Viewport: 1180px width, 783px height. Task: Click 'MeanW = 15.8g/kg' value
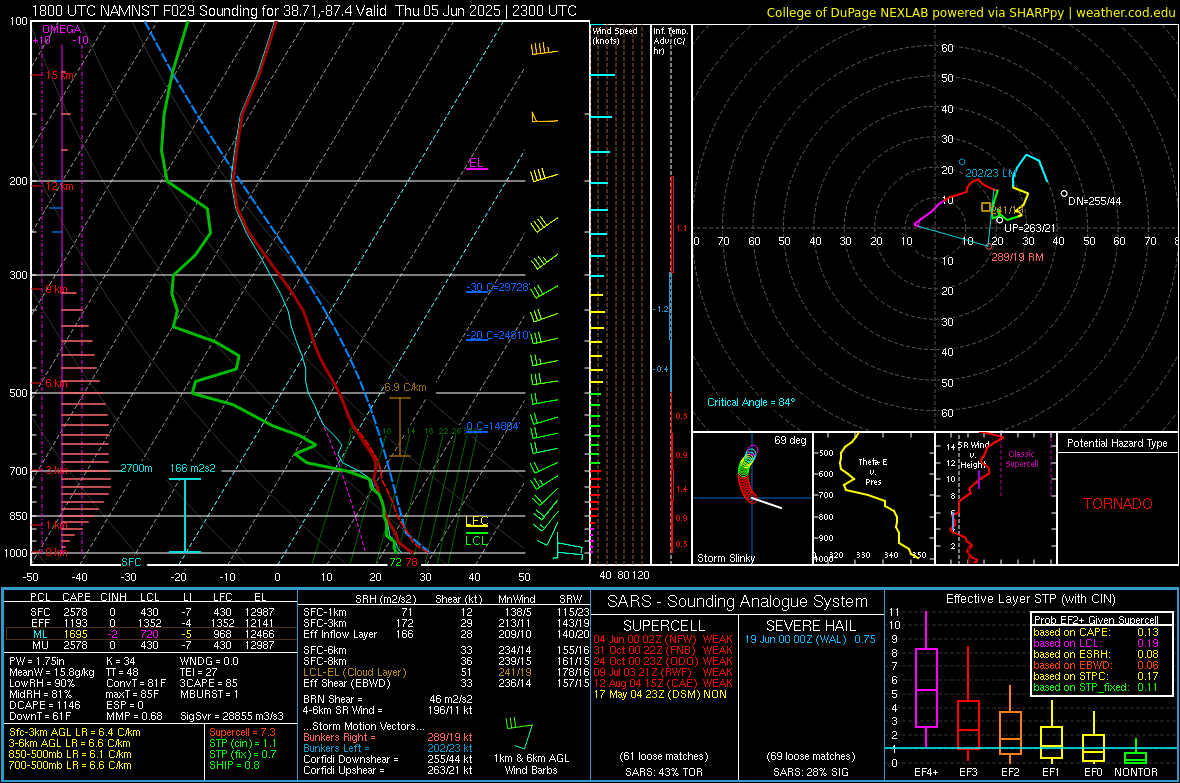pyautogui.click(x=52, y=672)
